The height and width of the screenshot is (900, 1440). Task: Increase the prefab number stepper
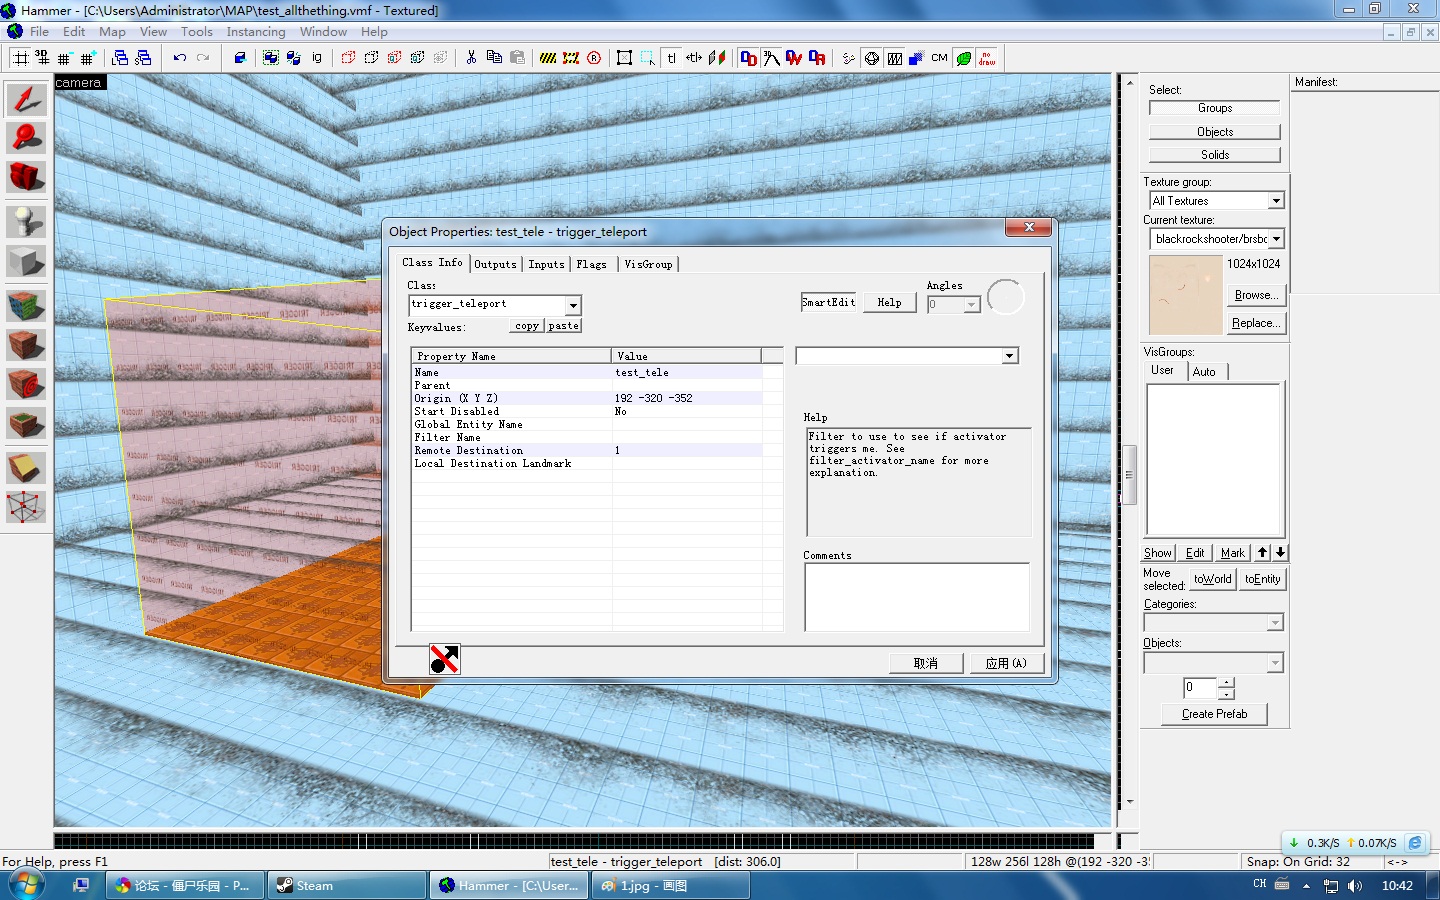tap(1227, 683)
